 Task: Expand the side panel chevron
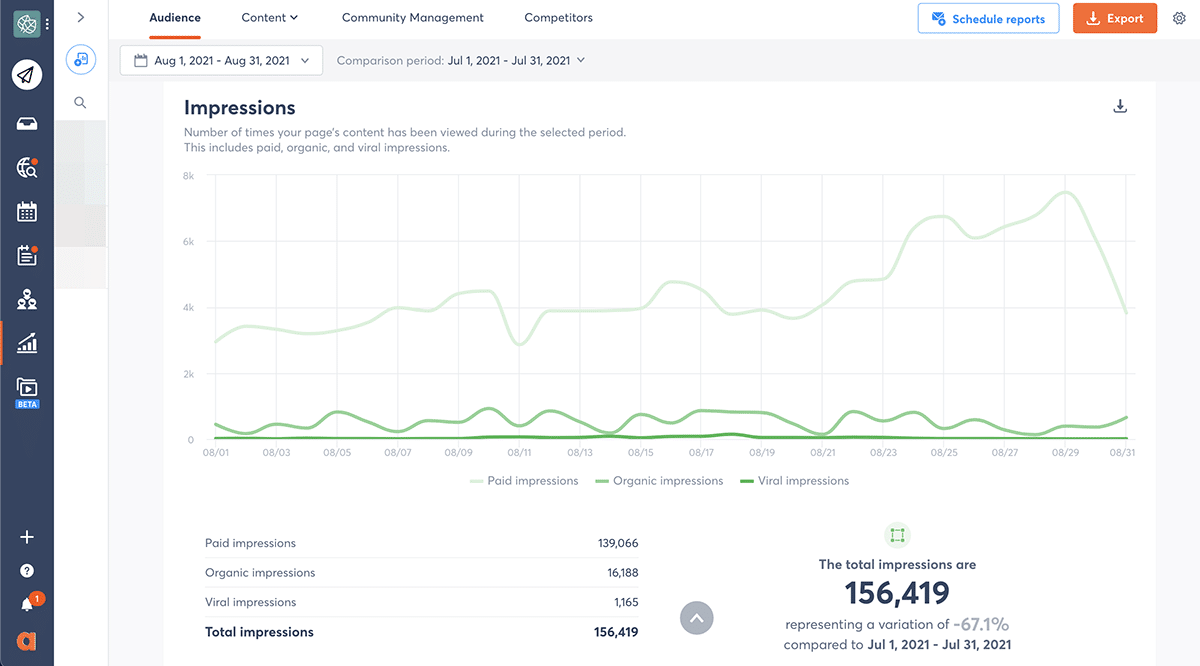point(80,18)
